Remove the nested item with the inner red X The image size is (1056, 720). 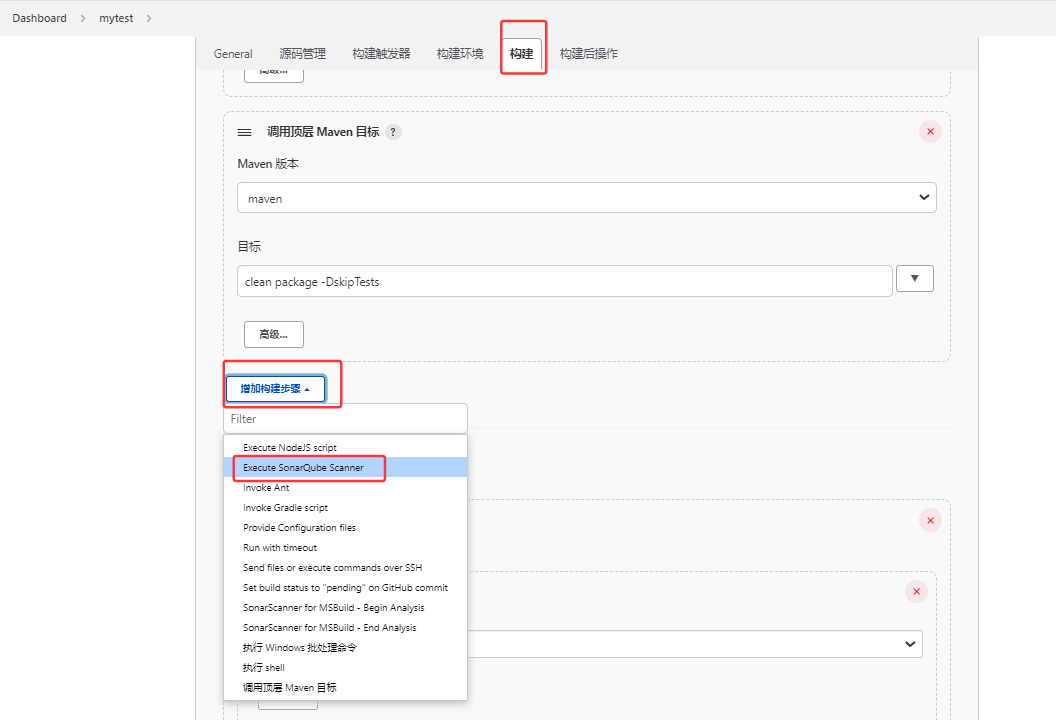916,591
